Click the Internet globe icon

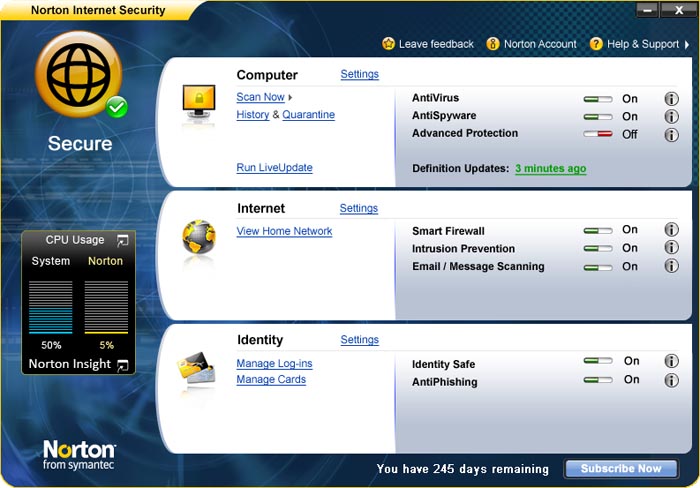tap(198, 238)
